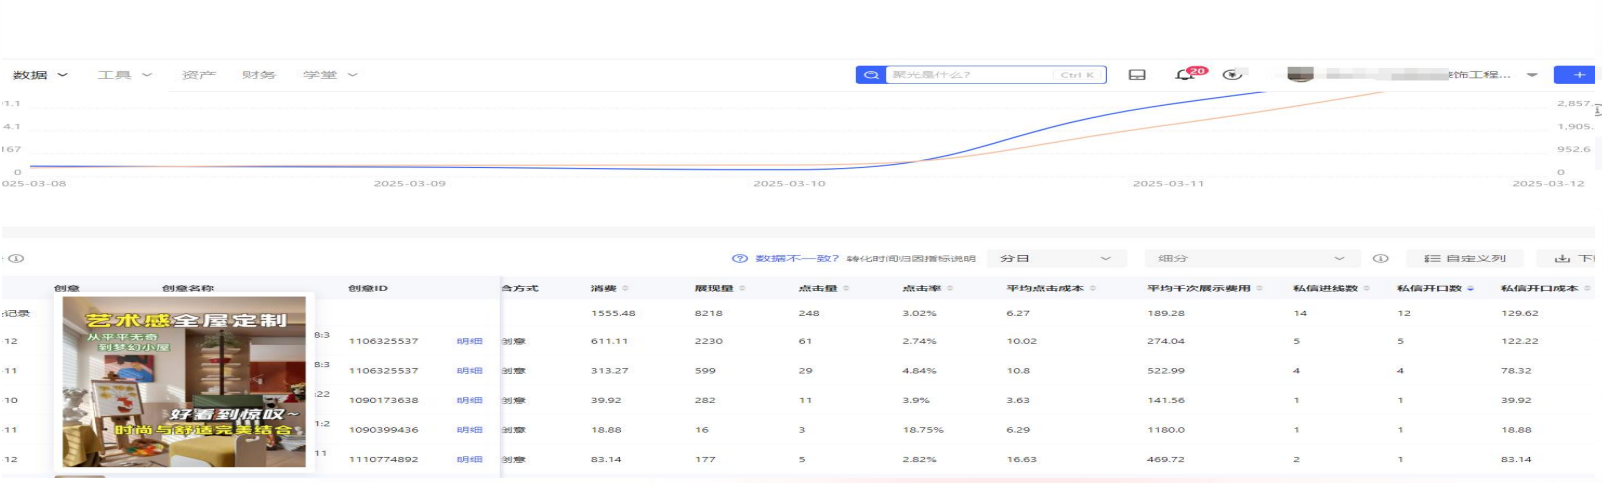Click the inbox tray icon in header
Image resolution: width=1603 pixels, height=483 pixels.
(x=1137, y=75)
